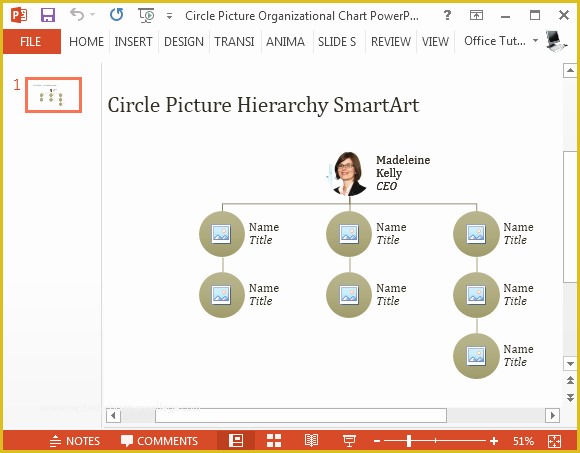Switch to the VIEW tab
This screenshot has height=453, width=580.
click(x=435, y=42)
